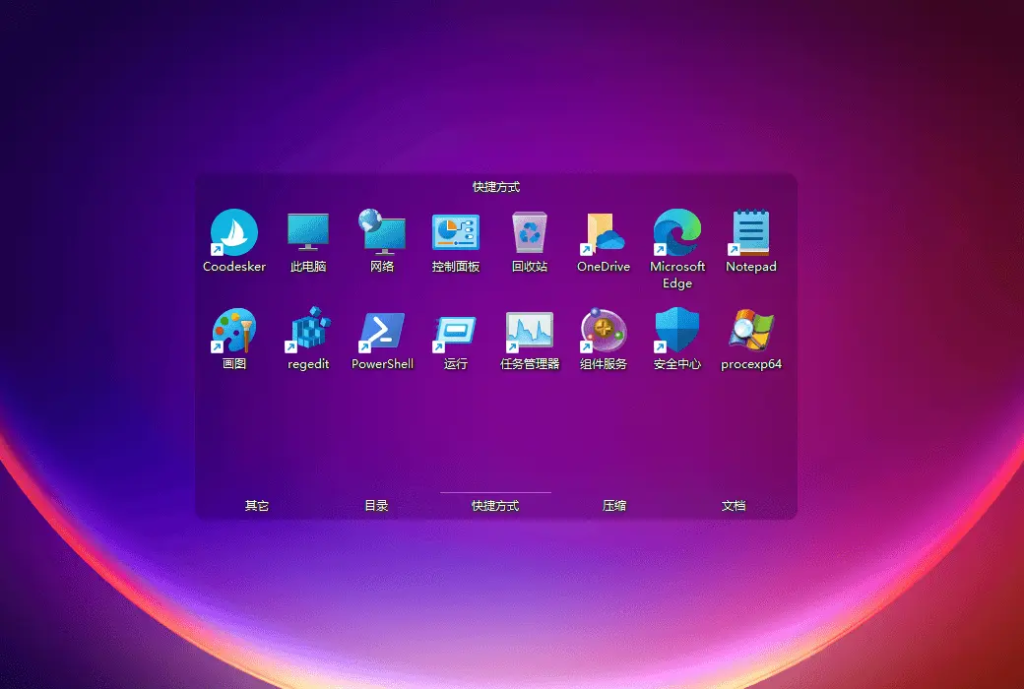Image resolution: width=1024 pixels, height=689 pixels.
Task: Select the 文档 tab
Action: tap(733, 506)
